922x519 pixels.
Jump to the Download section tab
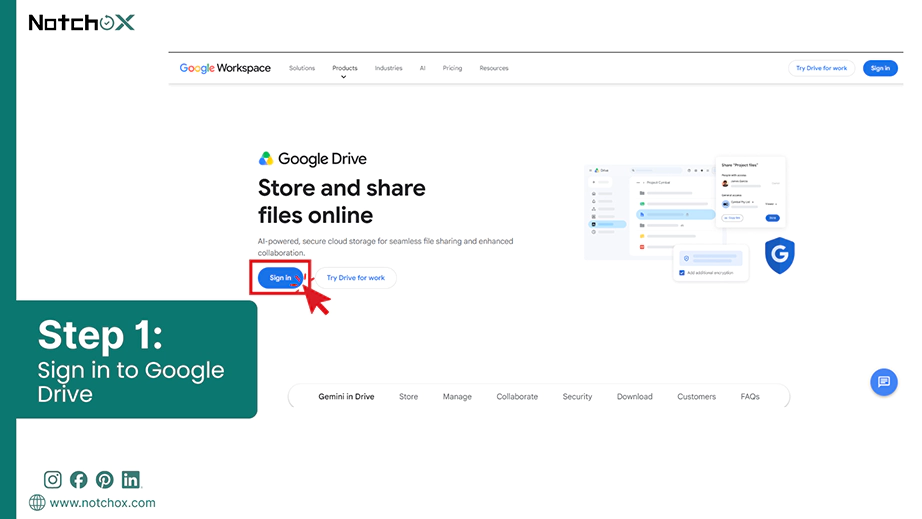tap(634, 397)
